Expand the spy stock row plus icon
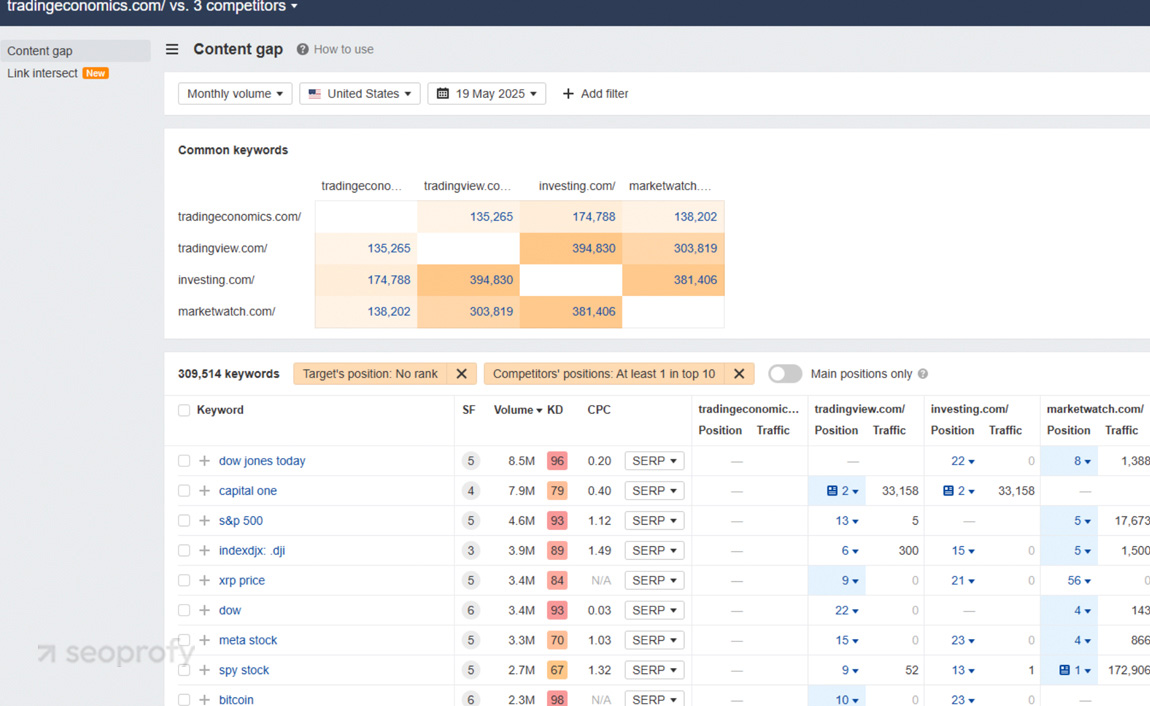 [x=205, y=670]
